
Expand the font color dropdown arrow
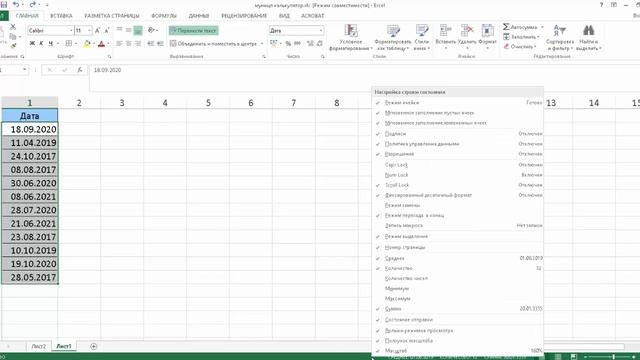108,43
